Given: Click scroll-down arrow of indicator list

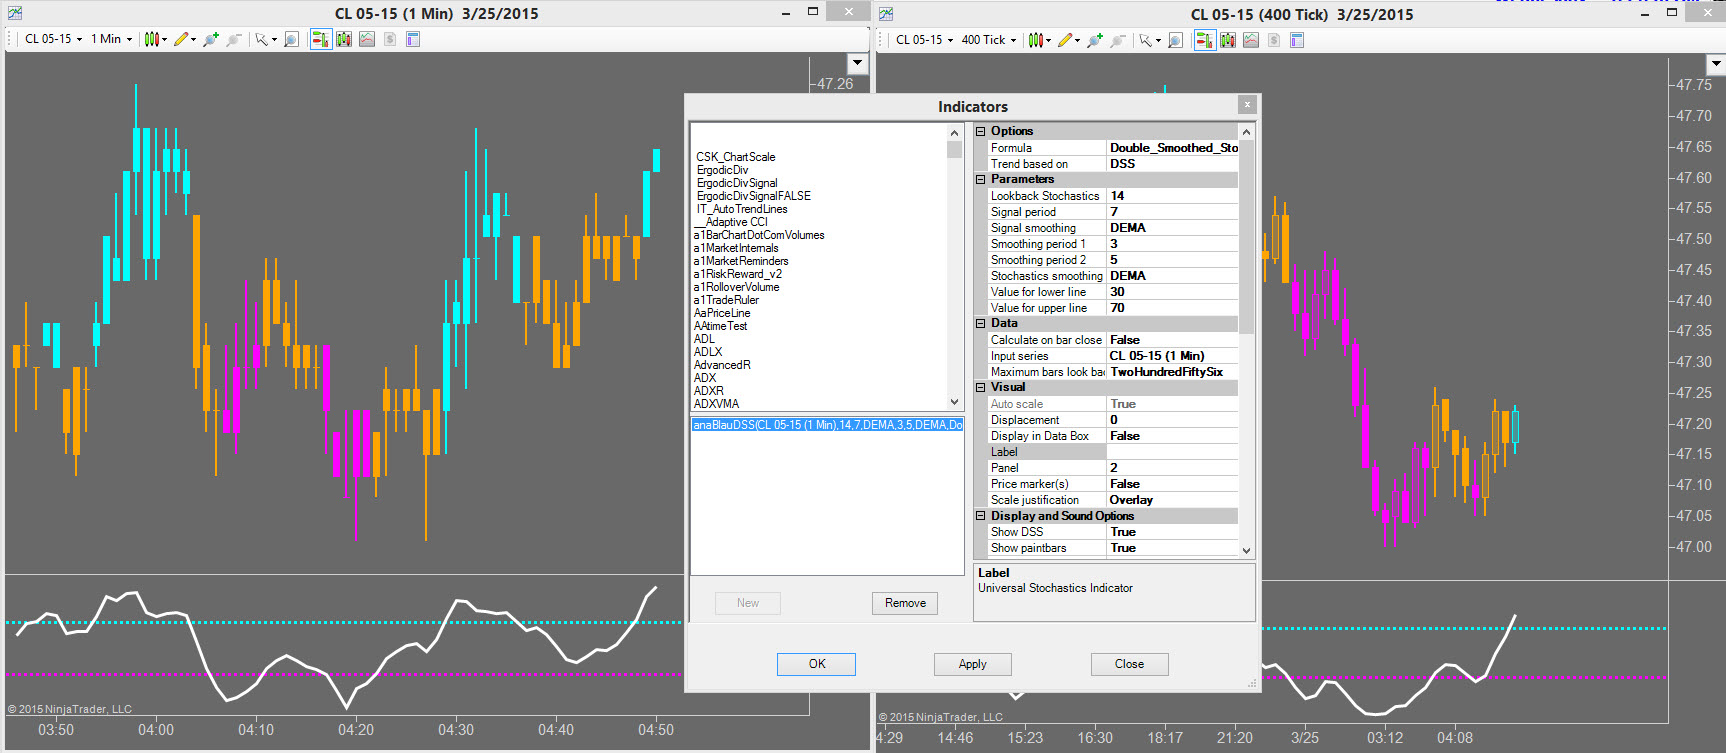Looking at the screenshot, I should 954,402.
